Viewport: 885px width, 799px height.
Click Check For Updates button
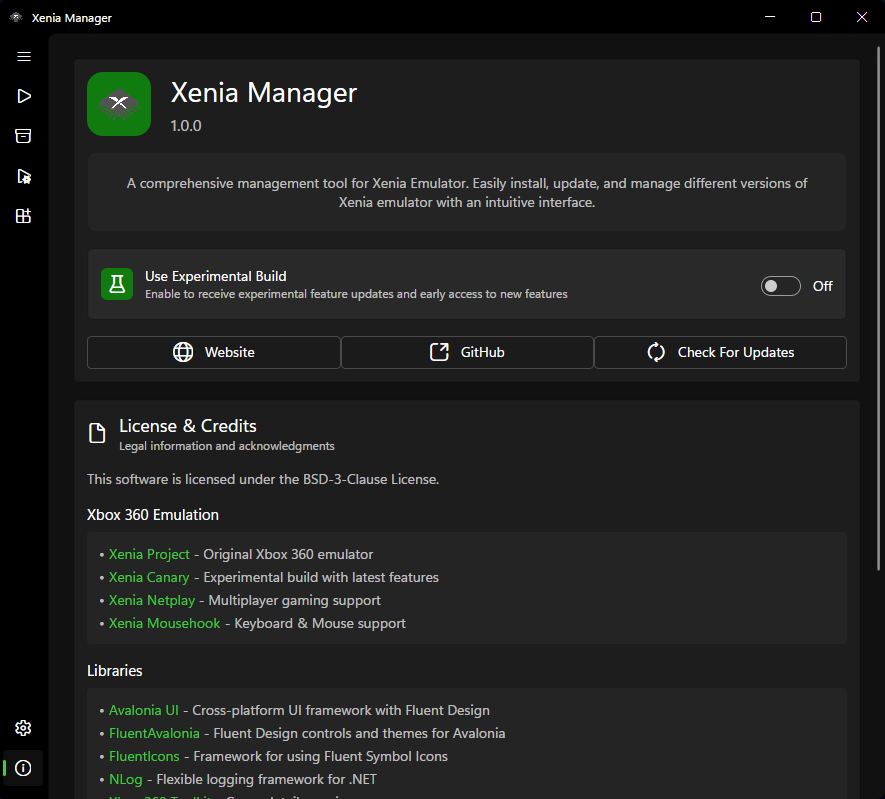(x=720, y=352)
